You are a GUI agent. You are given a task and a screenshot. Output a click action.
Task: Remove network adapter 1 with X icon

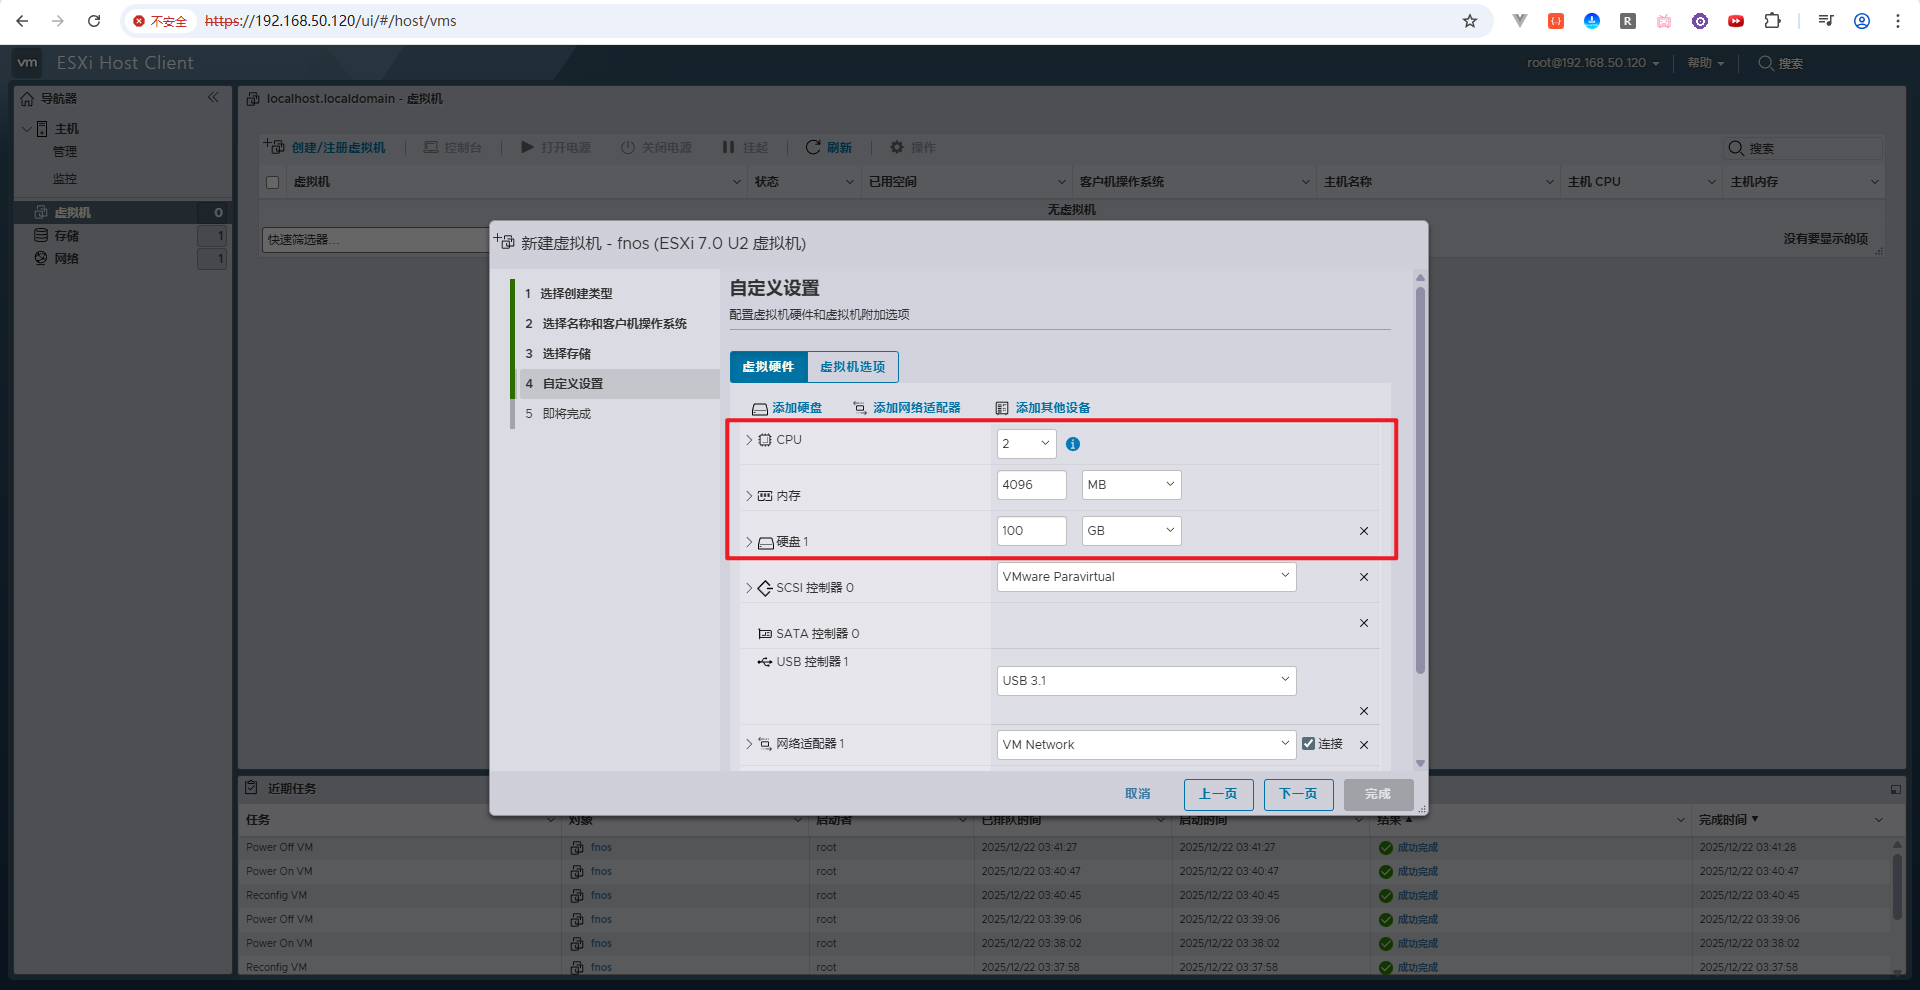click(1363, 745)
